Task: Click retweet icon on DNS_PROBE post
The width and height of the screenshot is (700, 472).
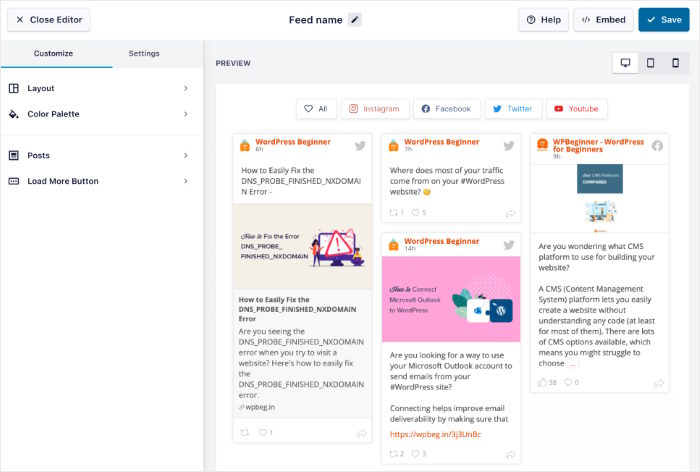Action: tap(245, 432)
